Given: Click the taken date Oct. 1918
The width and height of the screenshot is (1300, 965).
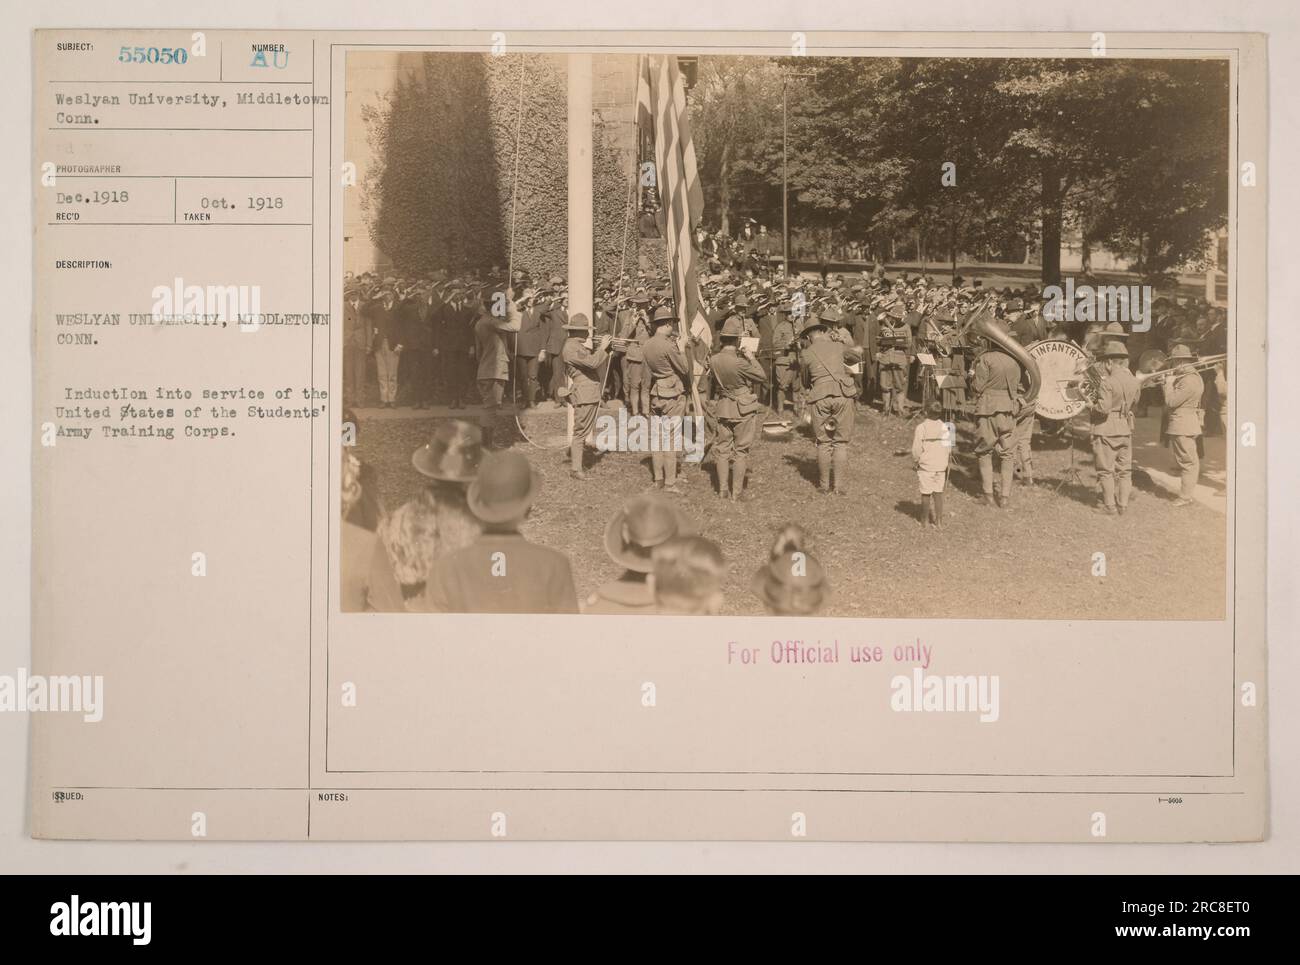Looking at the screenshot, I should (x=241, y=202).
